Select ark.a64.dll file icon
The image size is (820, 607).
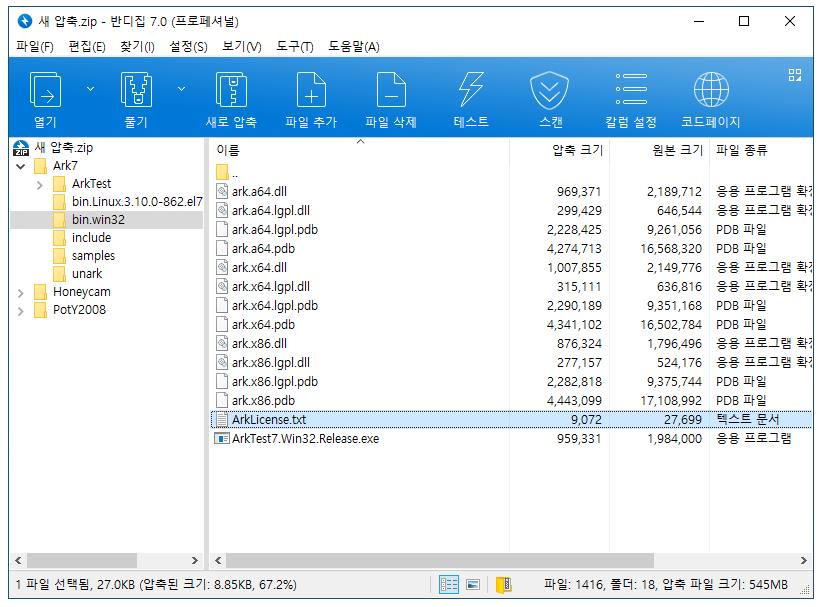222,191
